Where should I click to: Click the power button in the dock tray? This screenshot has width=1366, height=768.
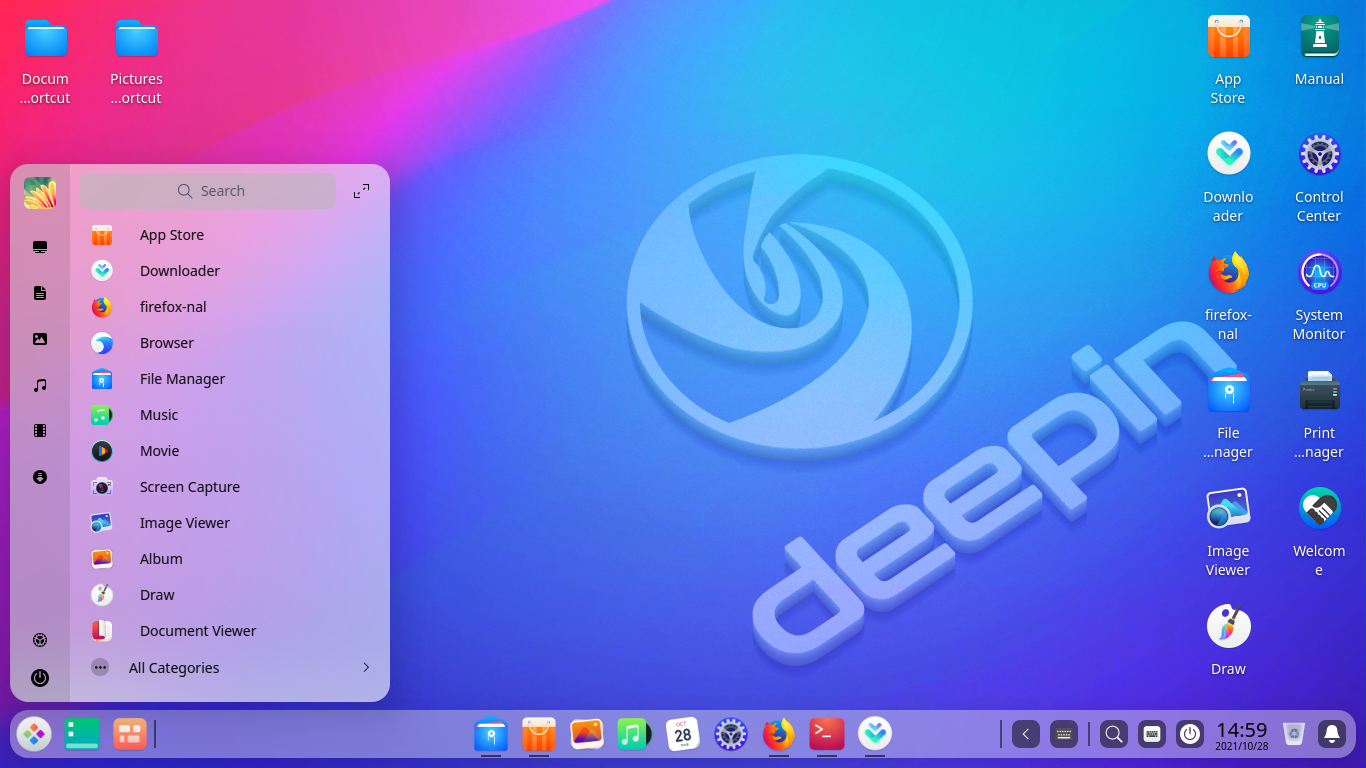click(x=1190, y=735)
